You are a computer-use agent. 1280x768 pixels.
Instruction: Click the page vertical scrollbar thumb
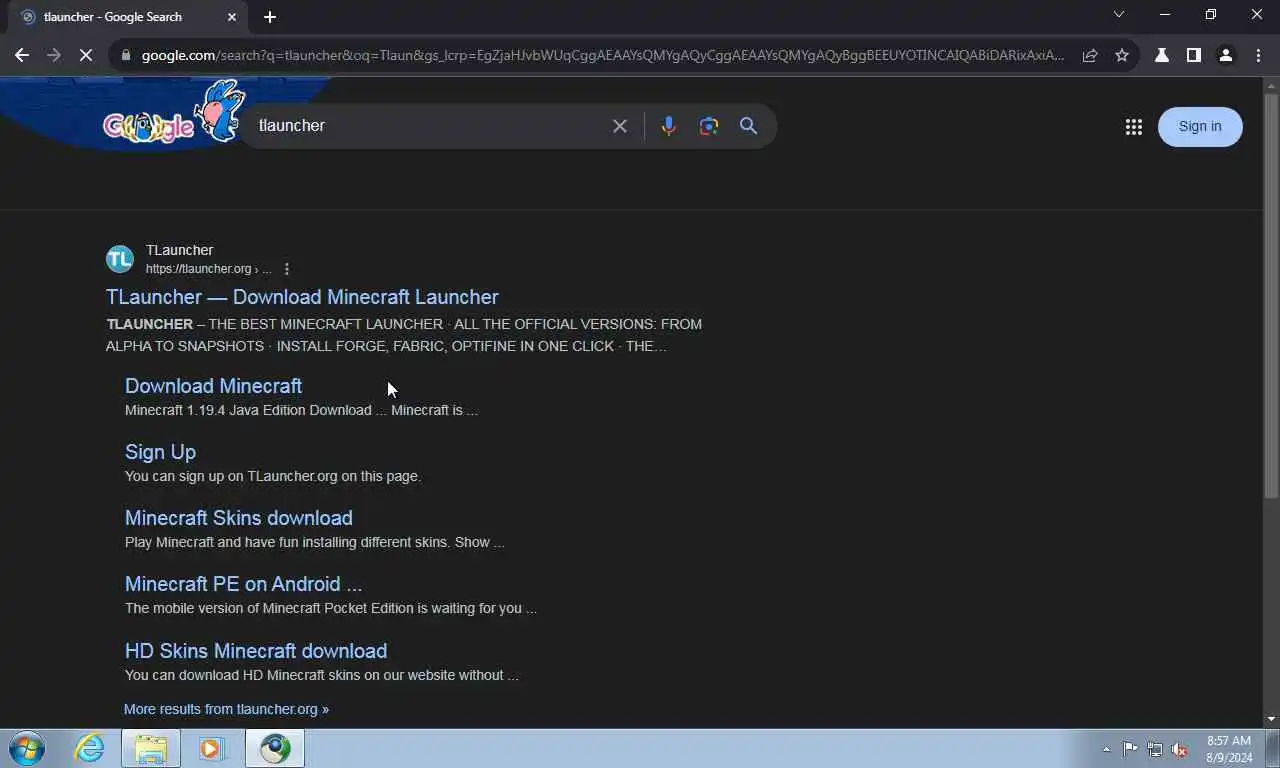tap(1271, 295)
